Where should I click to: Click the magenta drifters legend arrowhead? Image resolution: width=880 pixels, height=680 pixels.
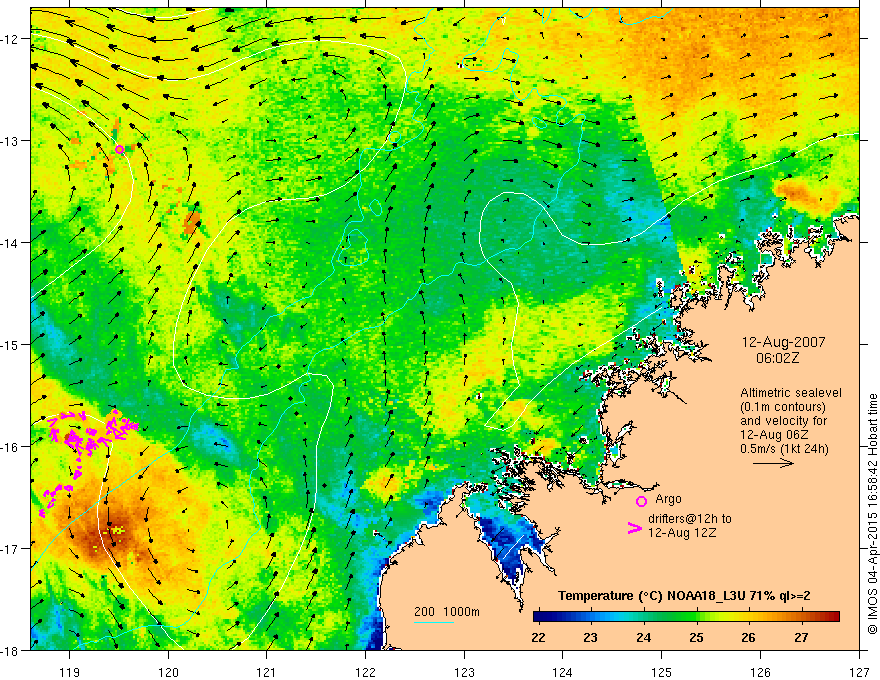tap(634, 528)
